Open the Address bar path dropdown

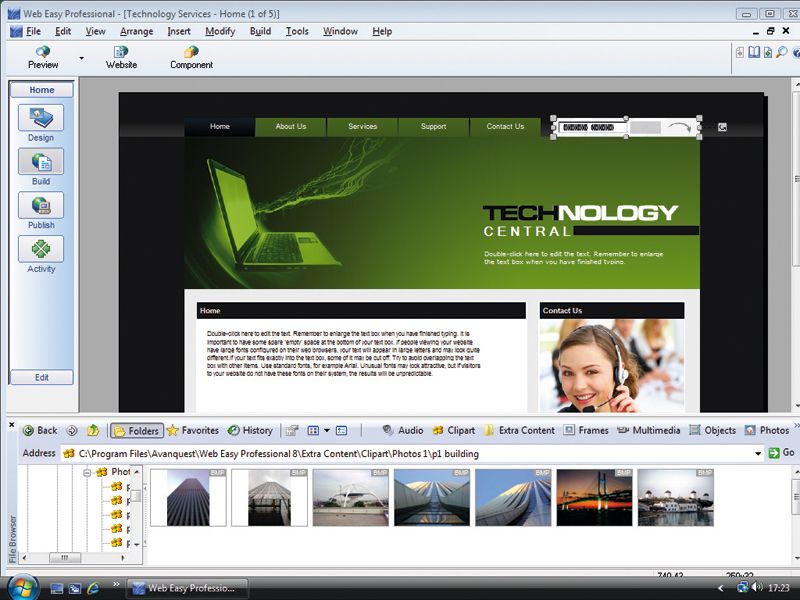(758, 452)
